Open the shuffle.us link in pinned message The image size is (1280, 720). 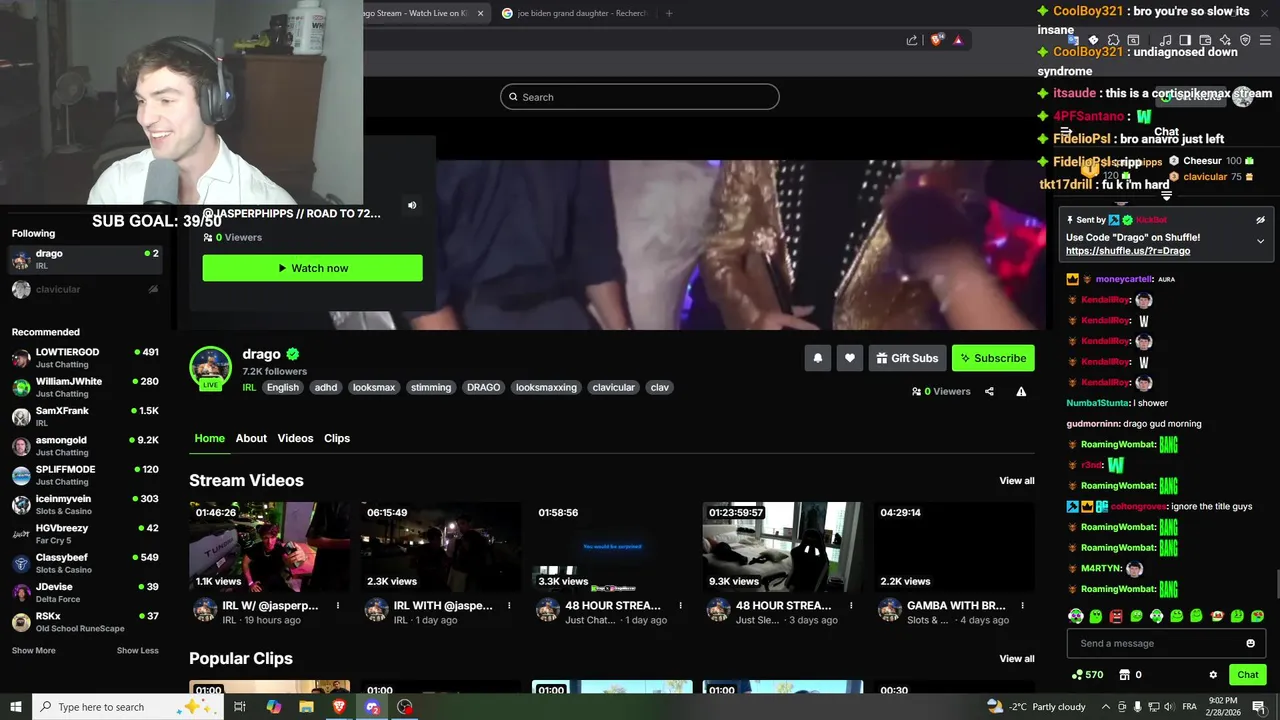(1128, 251)
